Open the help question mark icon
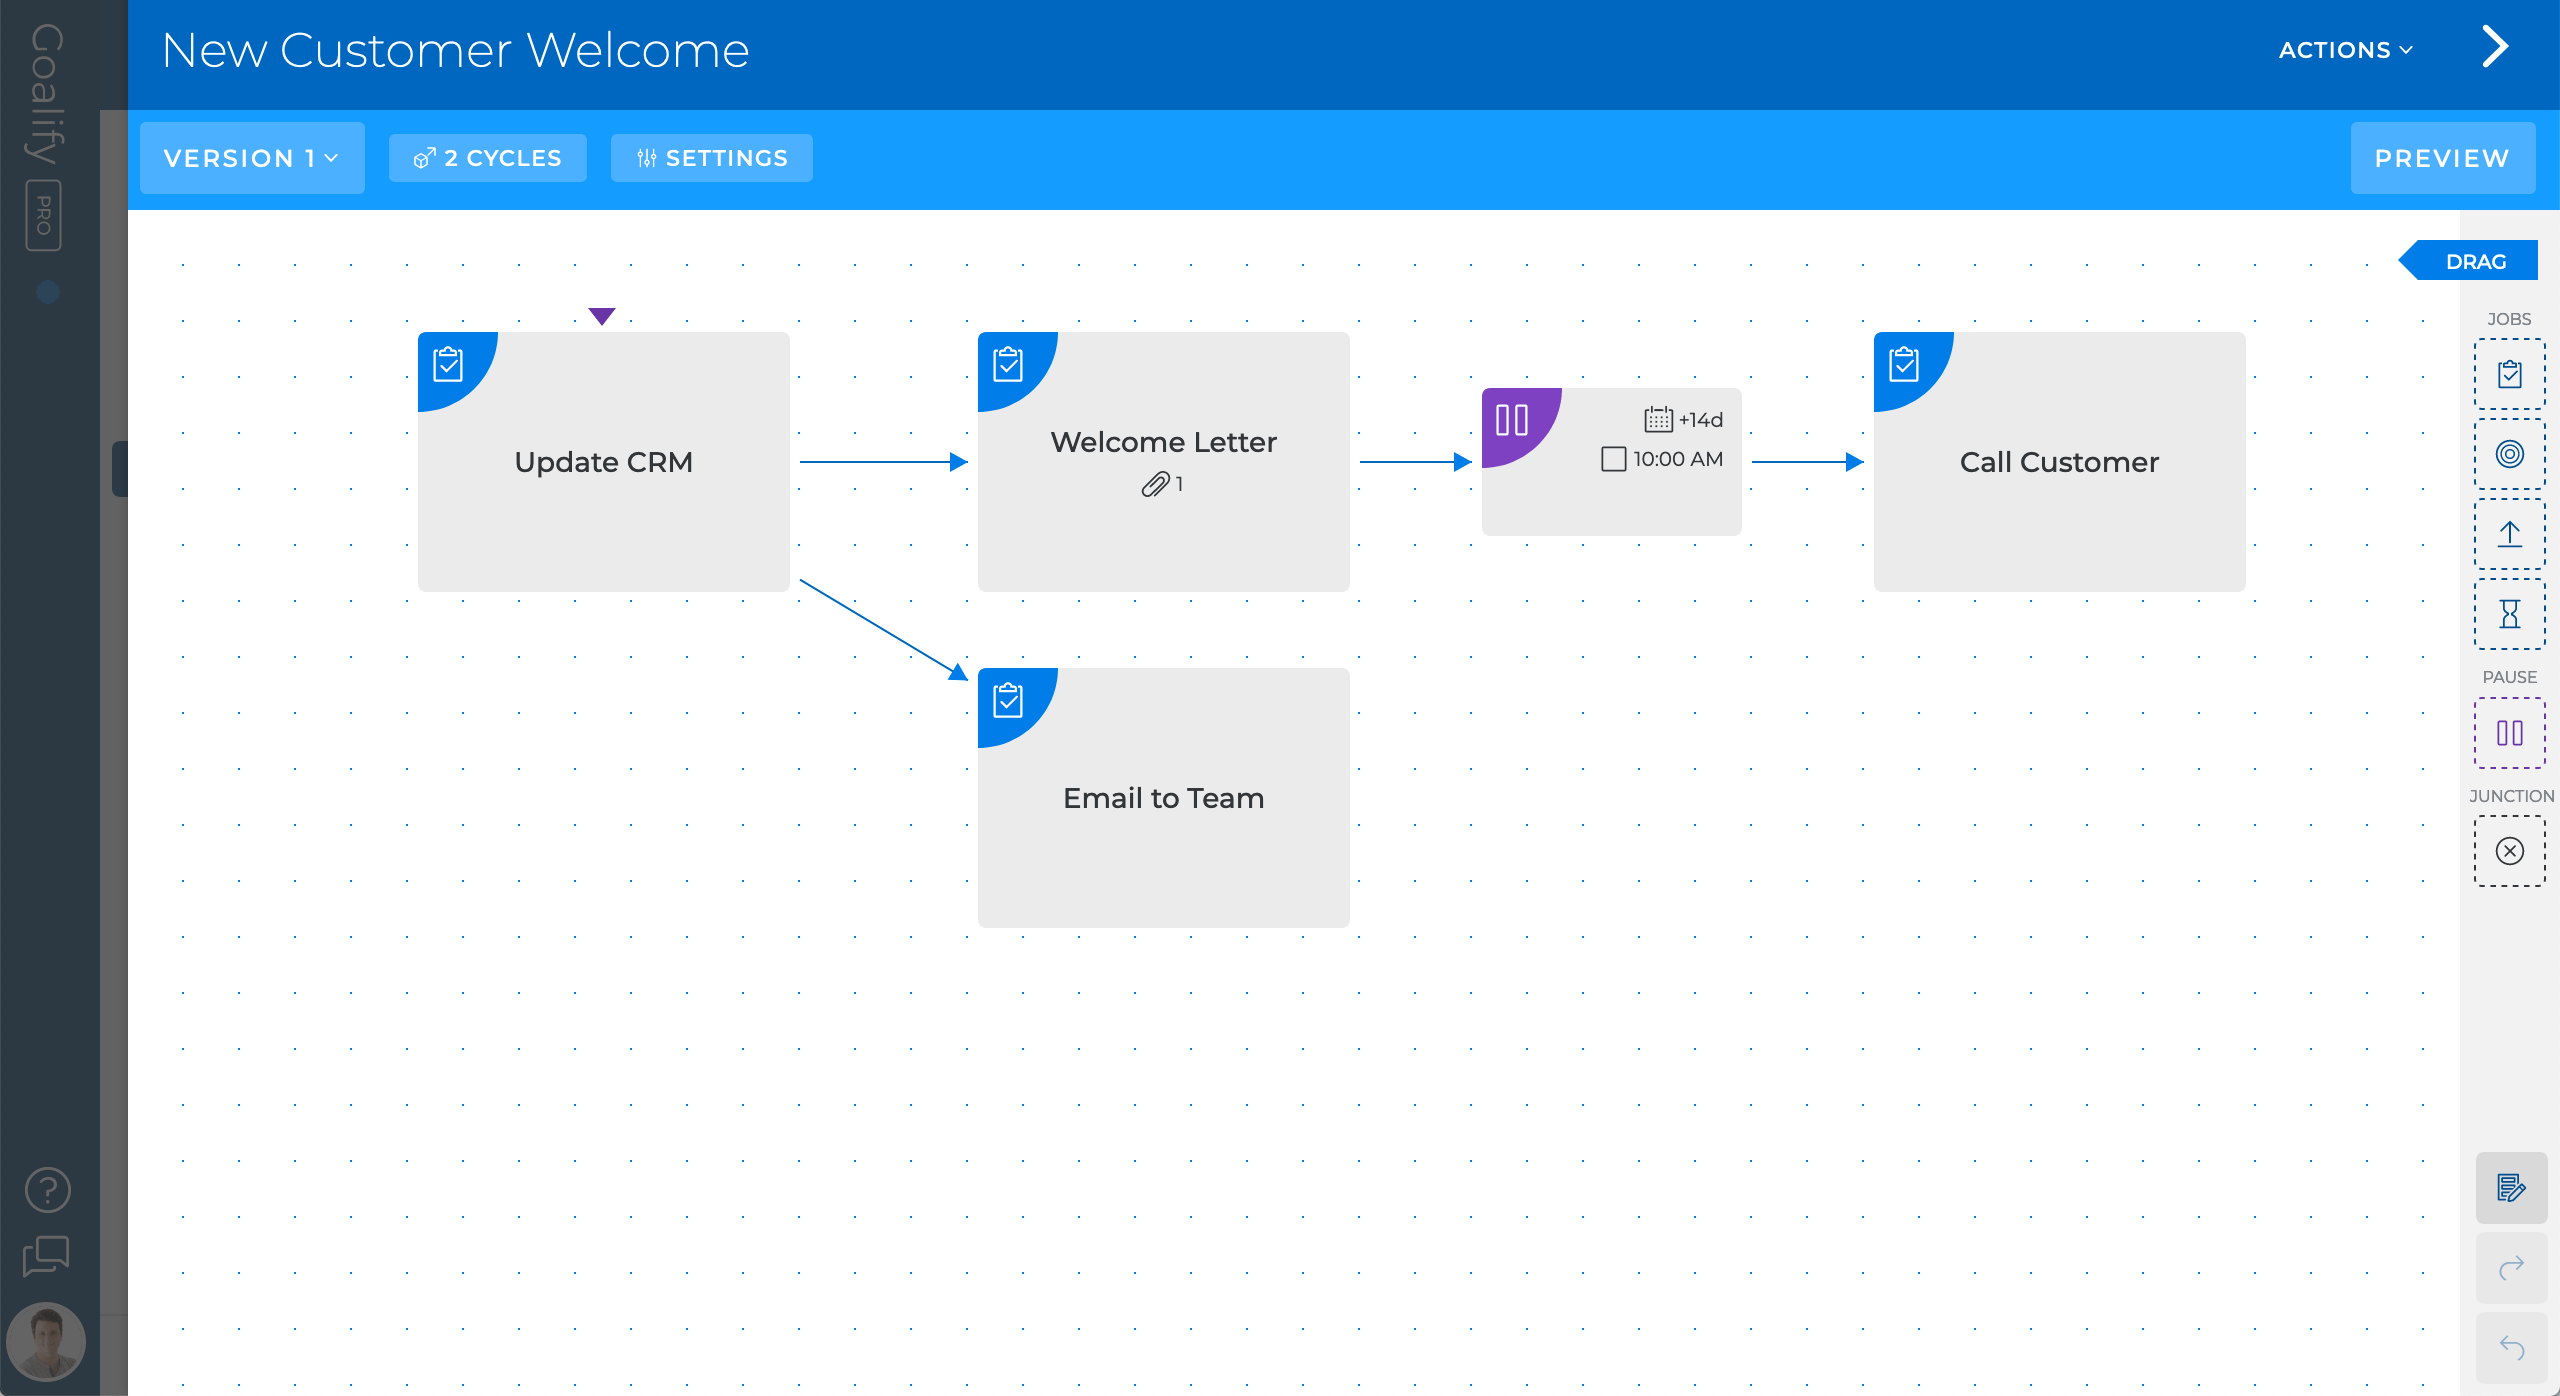This screenshot has width=2560, height=1396. (46, 1189)
